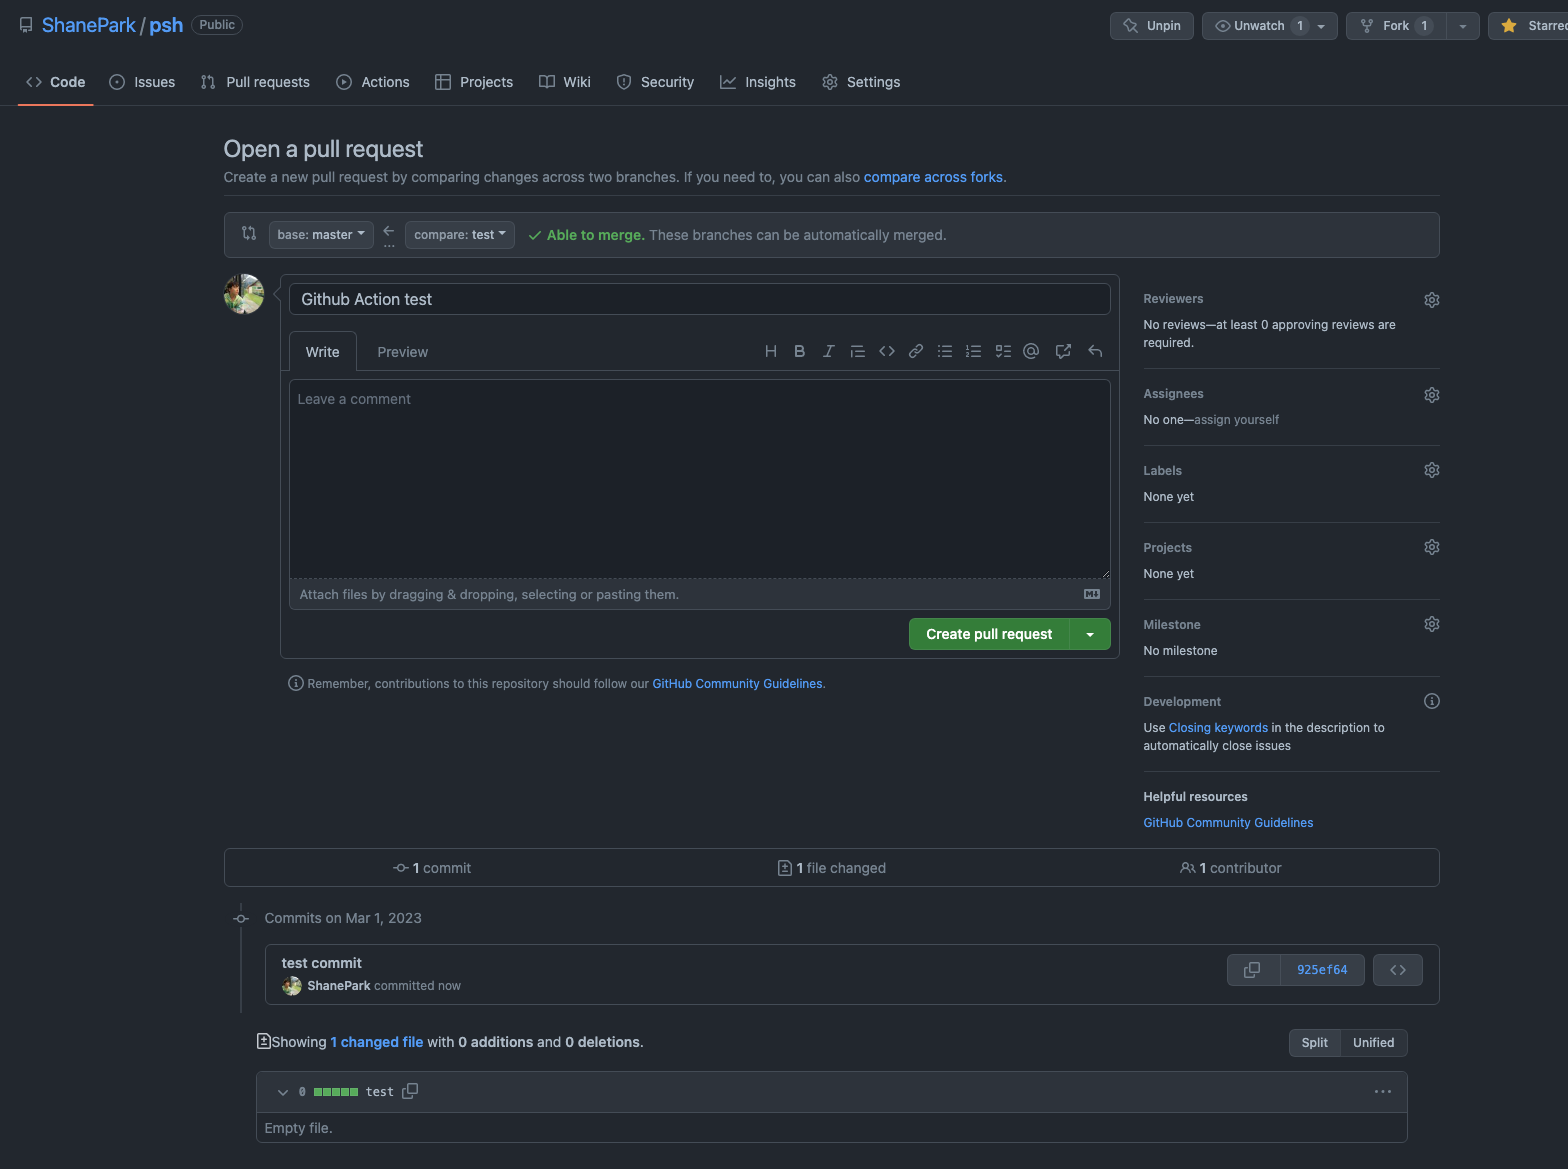Click ShanePark commit author name
This screenshot has height=1169, width=1568.
click(x=339, y=986)
